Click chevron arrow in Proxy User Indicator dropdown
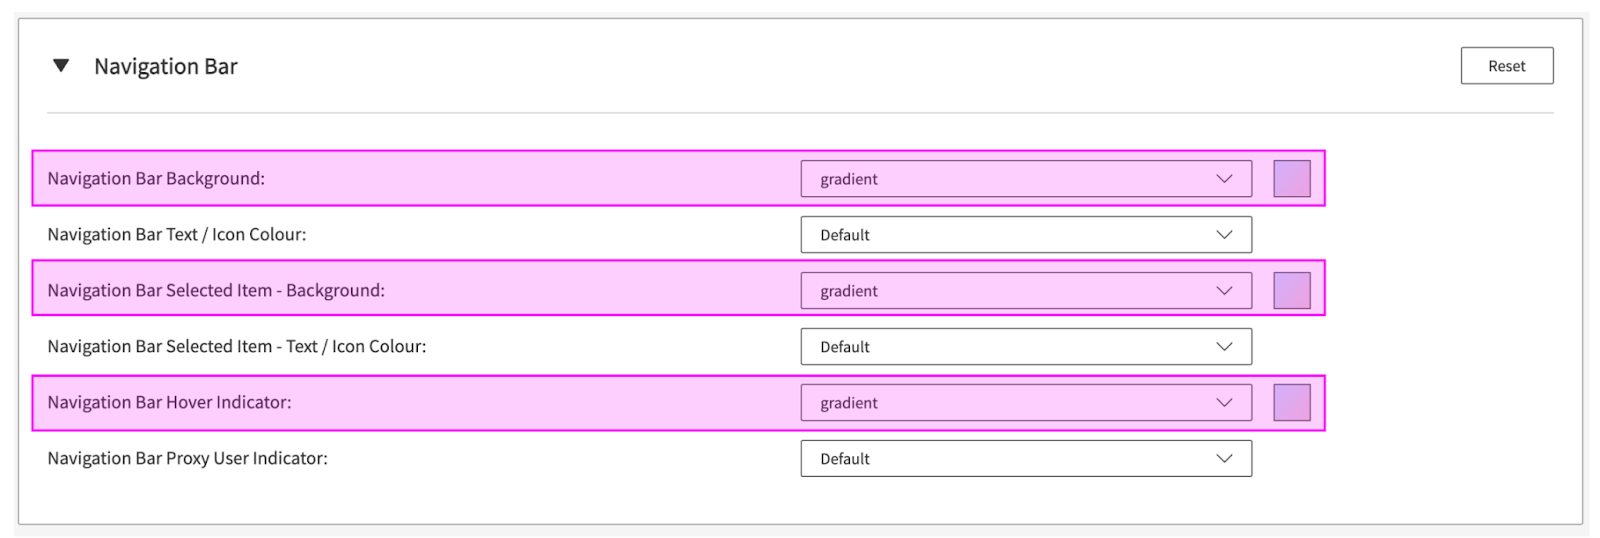Image resolution: width=1600 pixels, height=538 pixels. click(x=1224, y=459)
